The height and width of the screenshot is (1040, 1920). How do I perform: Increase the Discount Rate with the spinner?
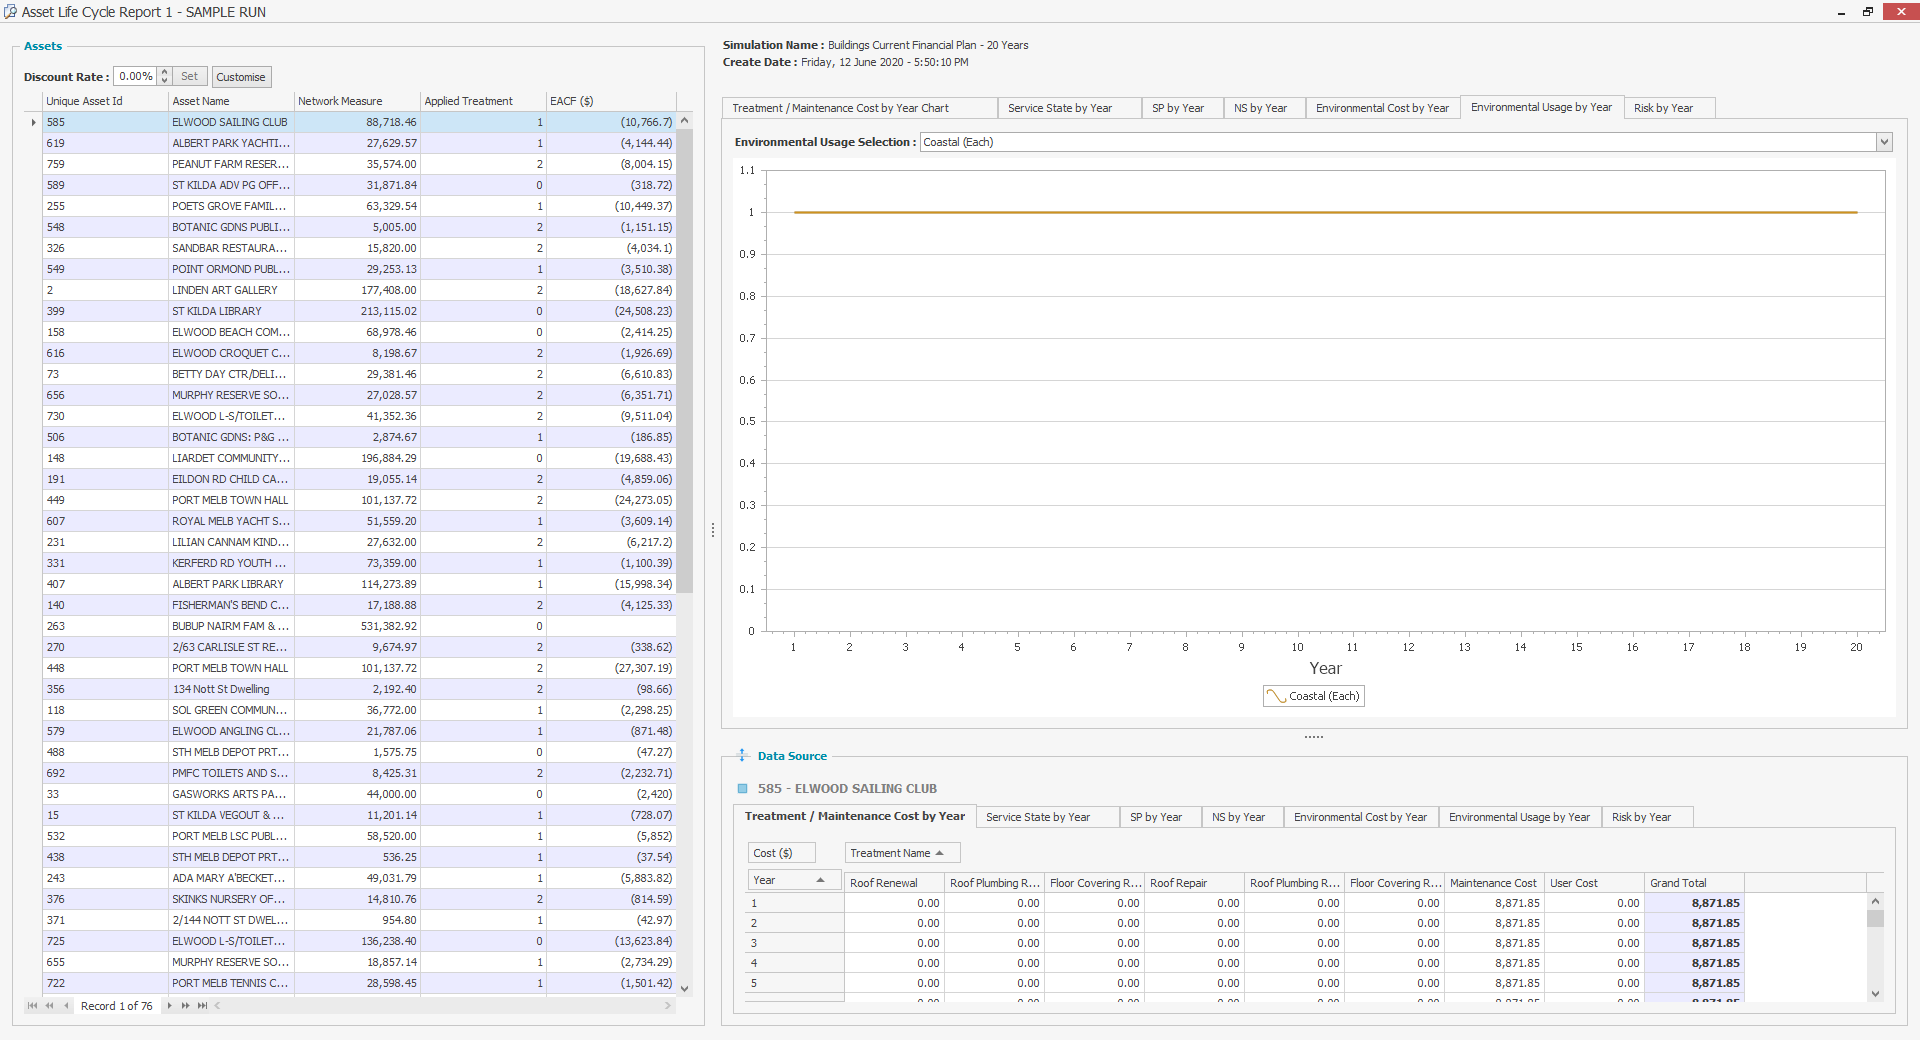pyautogui.click(x=165, y=72)
